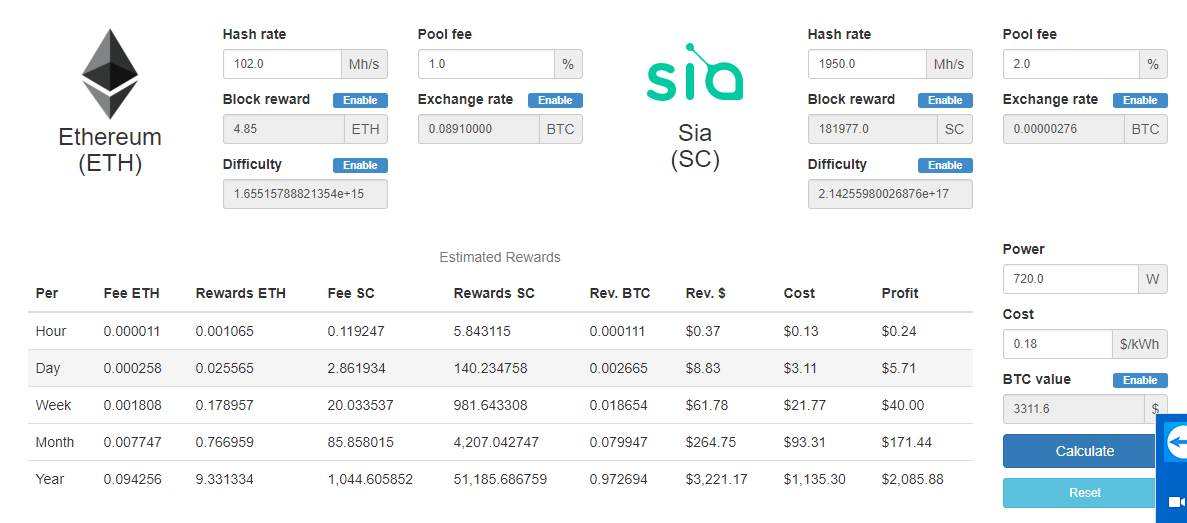
Task: Click the Power wattage input field
Action: pyautogui.click(x=1071, y=279)
